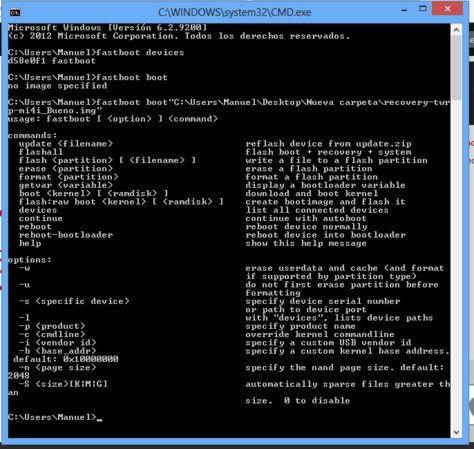This screenshot has height=449, width=474.
Task: Click the '-i <vendor id>' option
Action: tap(57, 343)
